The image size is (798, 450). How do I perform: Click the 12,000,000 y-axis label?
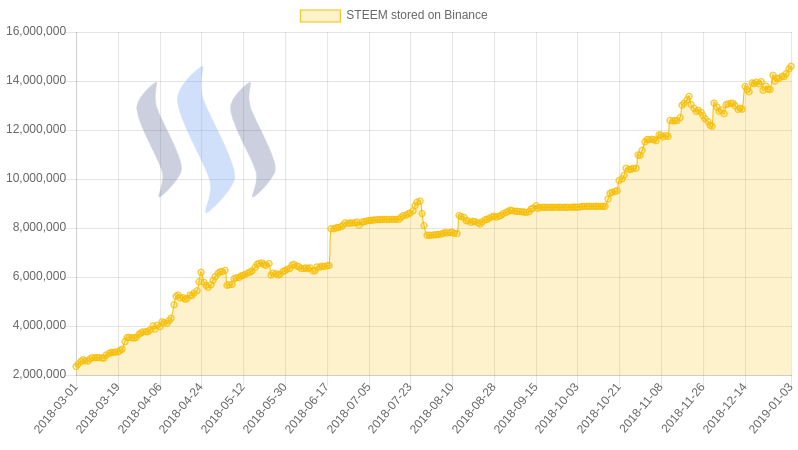pyautogui.click(x=36, y=129)
